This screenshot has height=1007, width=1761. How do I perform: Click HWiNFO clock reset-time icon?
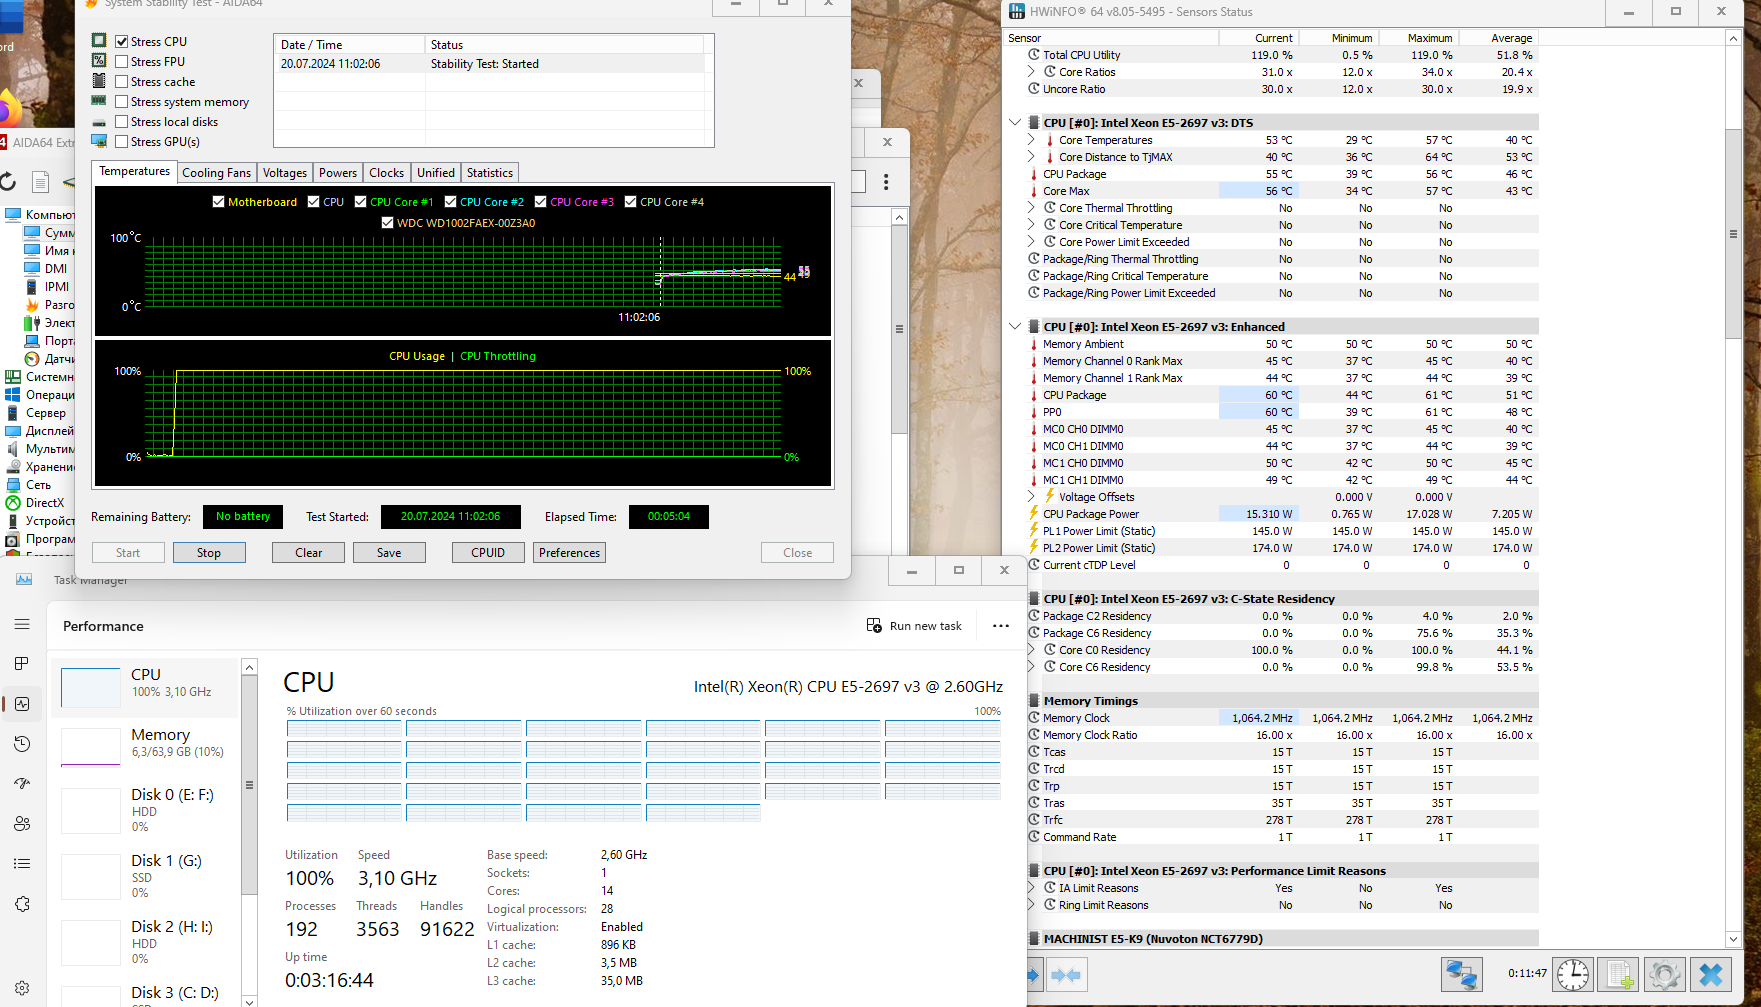[x=1573, y=974]
